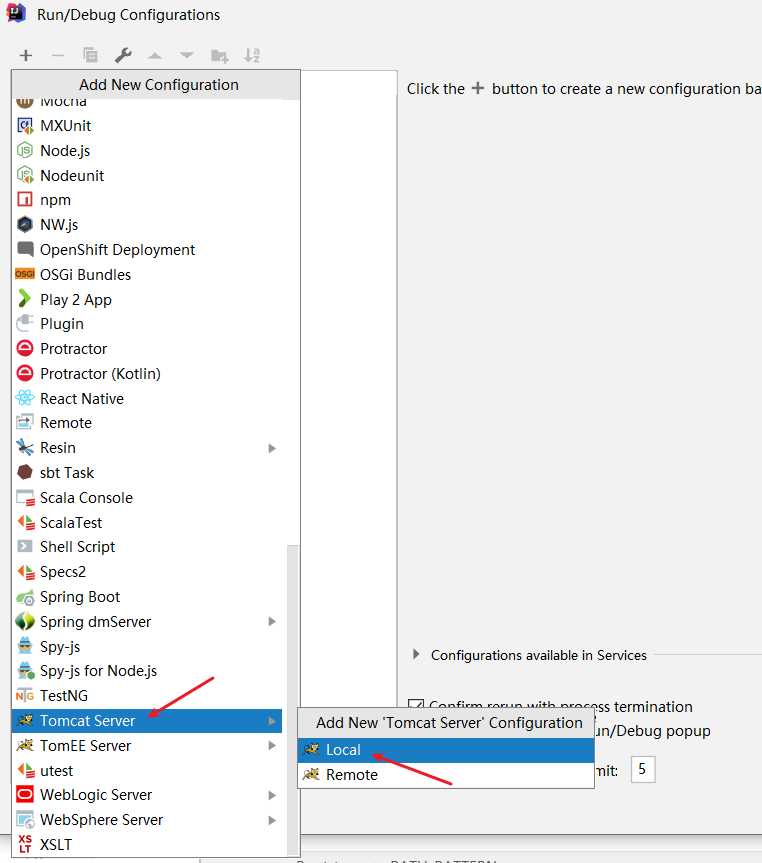This screenshot has height=863, width=762.
Task: Click the Play 2 App icon
Action: pos(25,299)
